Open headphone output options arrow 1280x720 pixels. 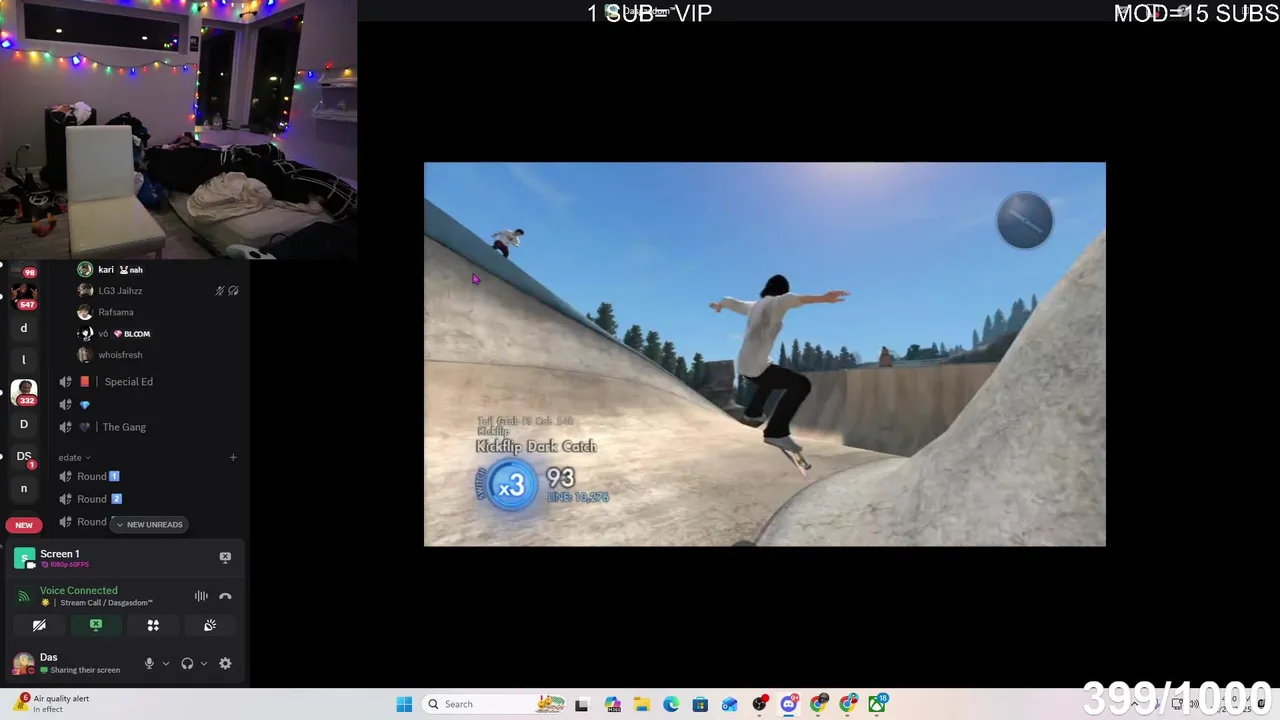click(204, 663)
